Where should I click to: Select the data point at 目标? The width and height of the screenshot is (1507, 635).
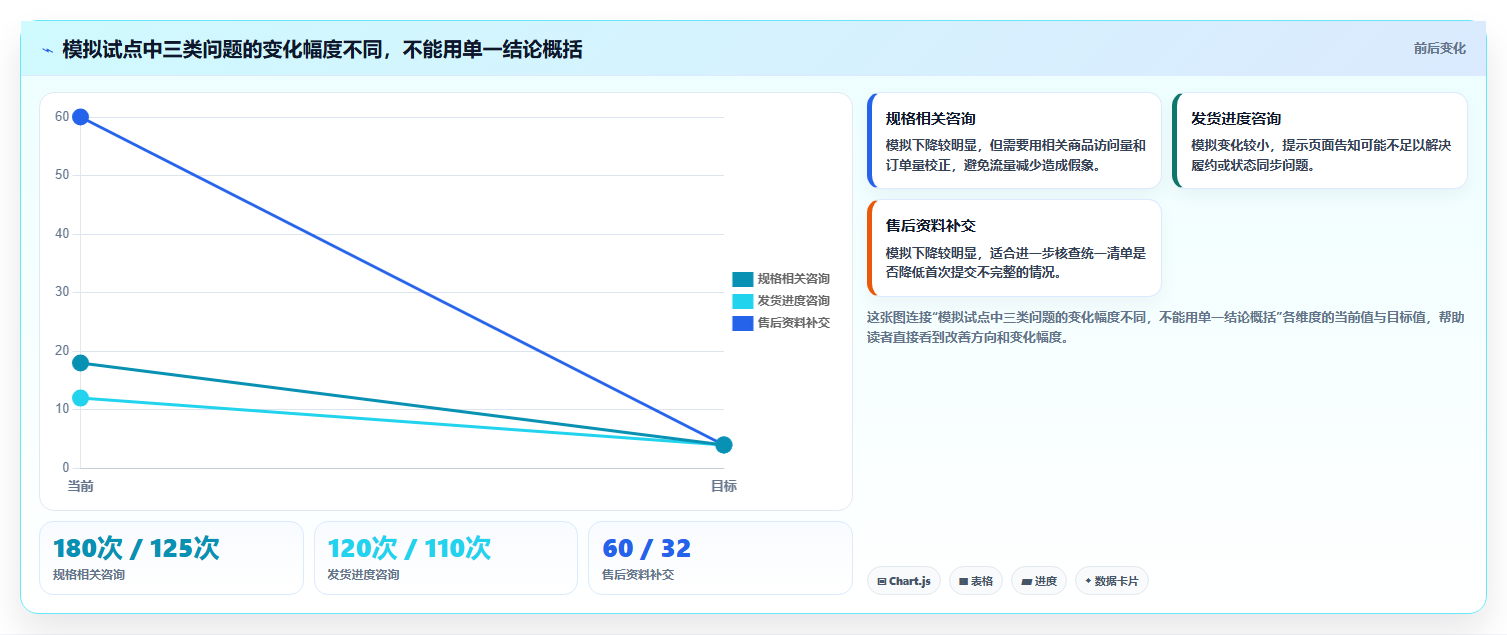724,445
